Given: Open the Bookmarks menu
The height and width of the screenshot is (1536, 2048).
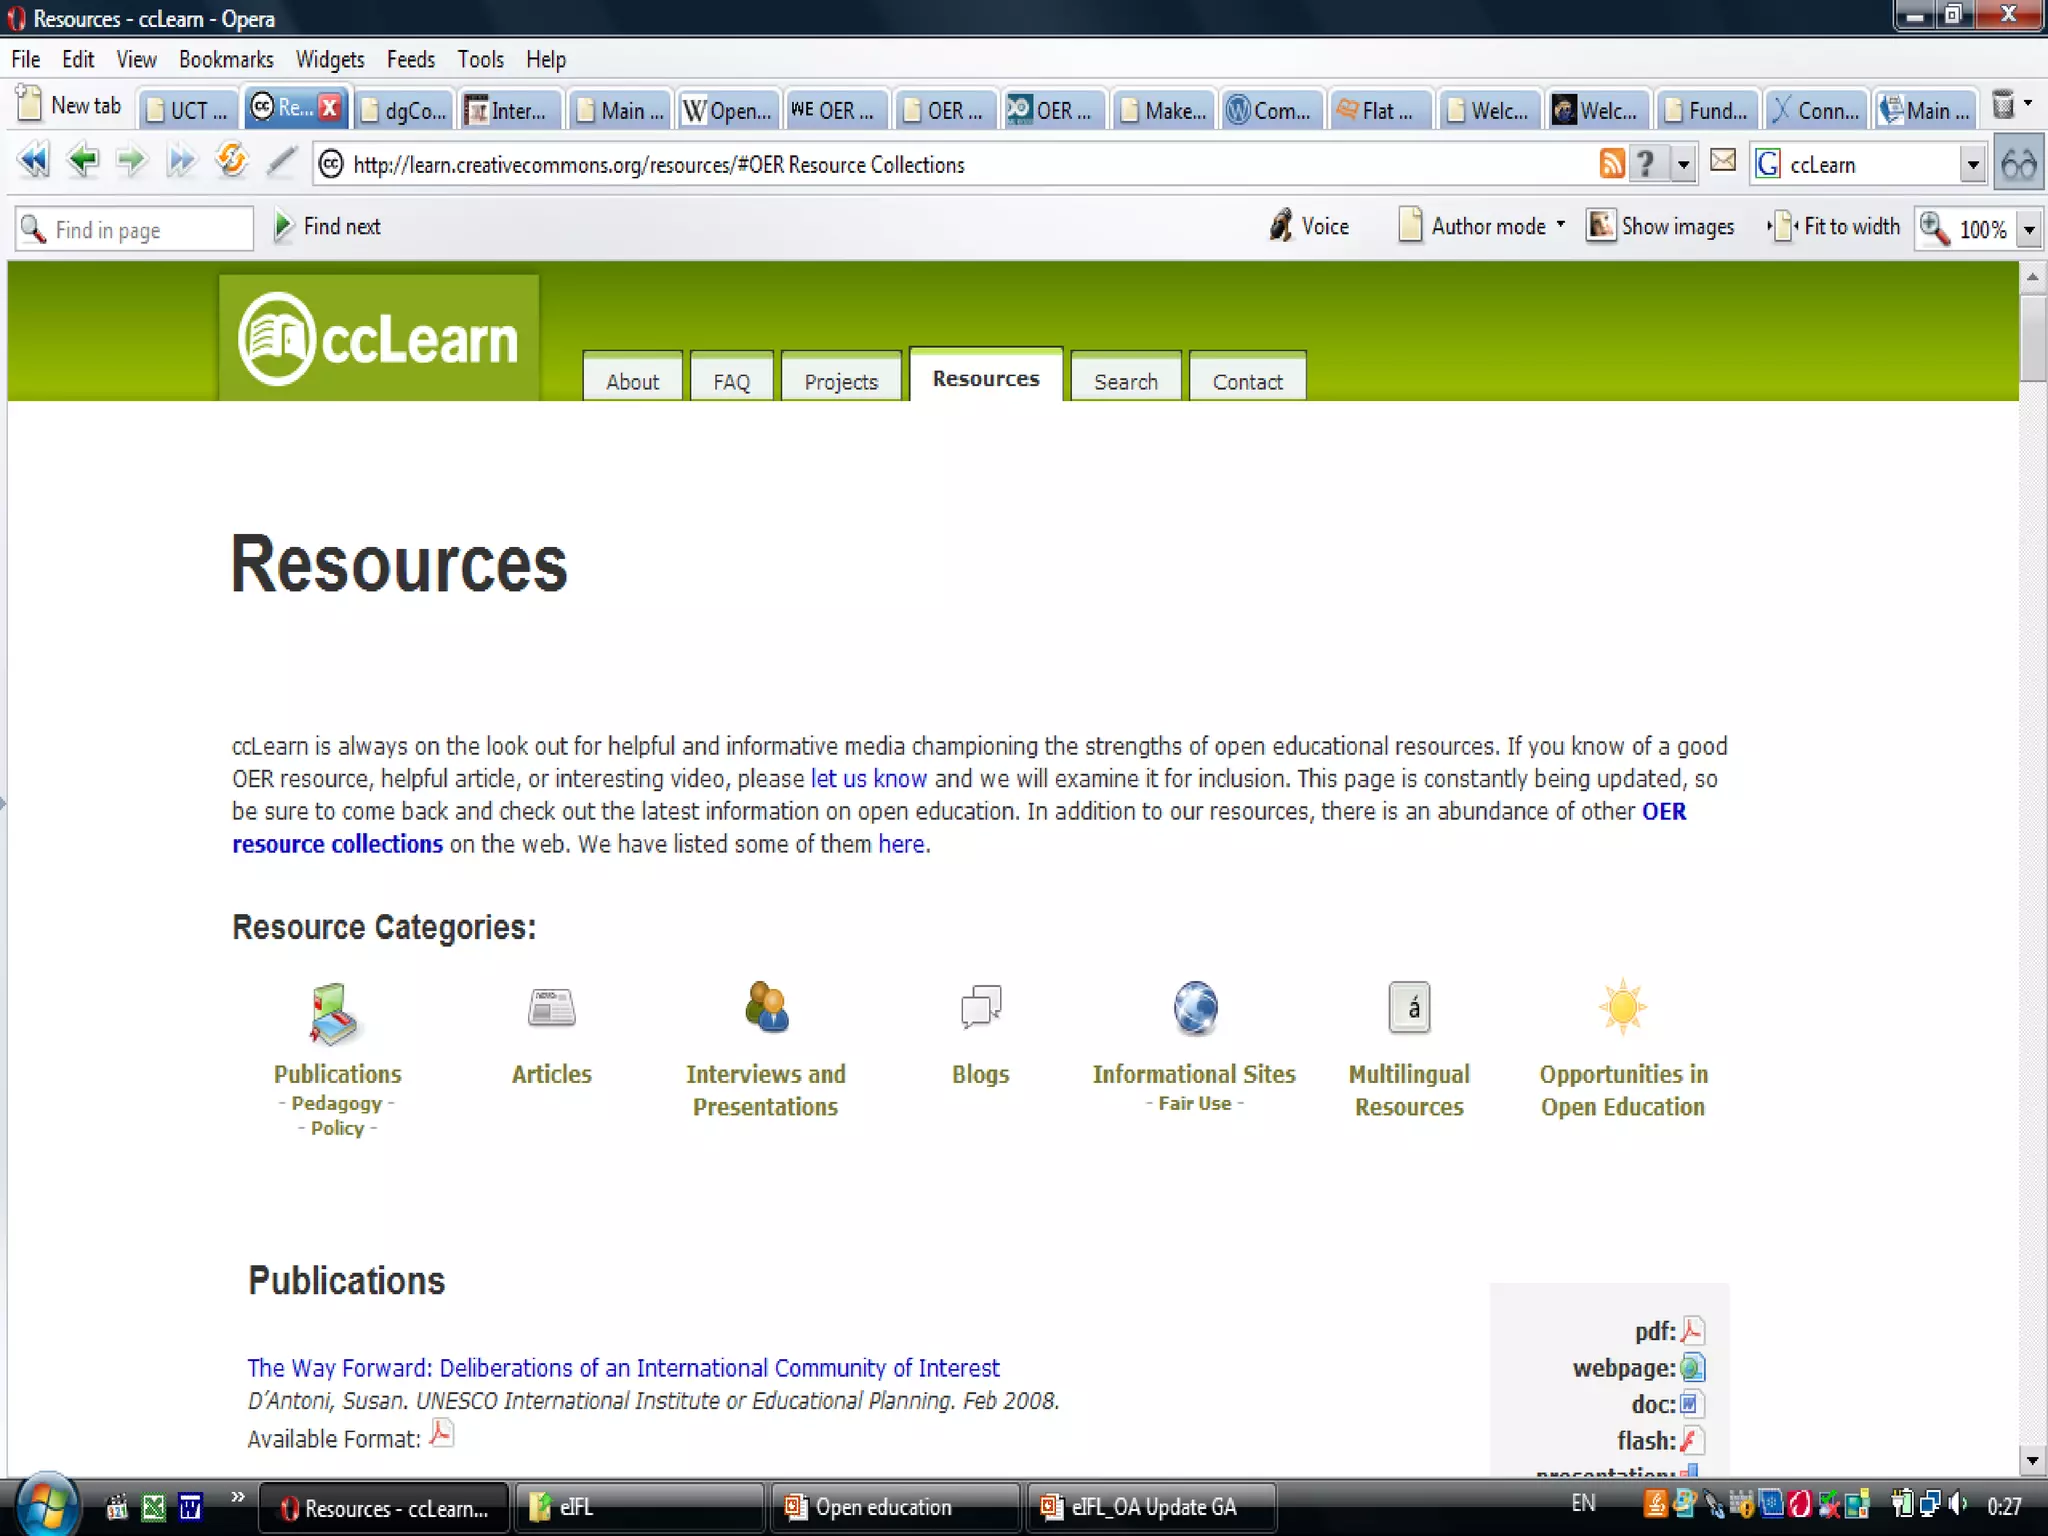Looking at the screenshot, I should 225,60.
